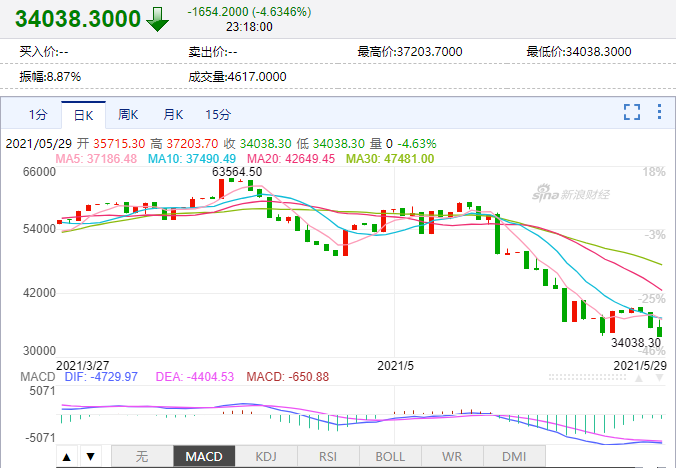Click the black up triangle indicator button
Screen dimensions: 676x468
[x=67, y=457]
